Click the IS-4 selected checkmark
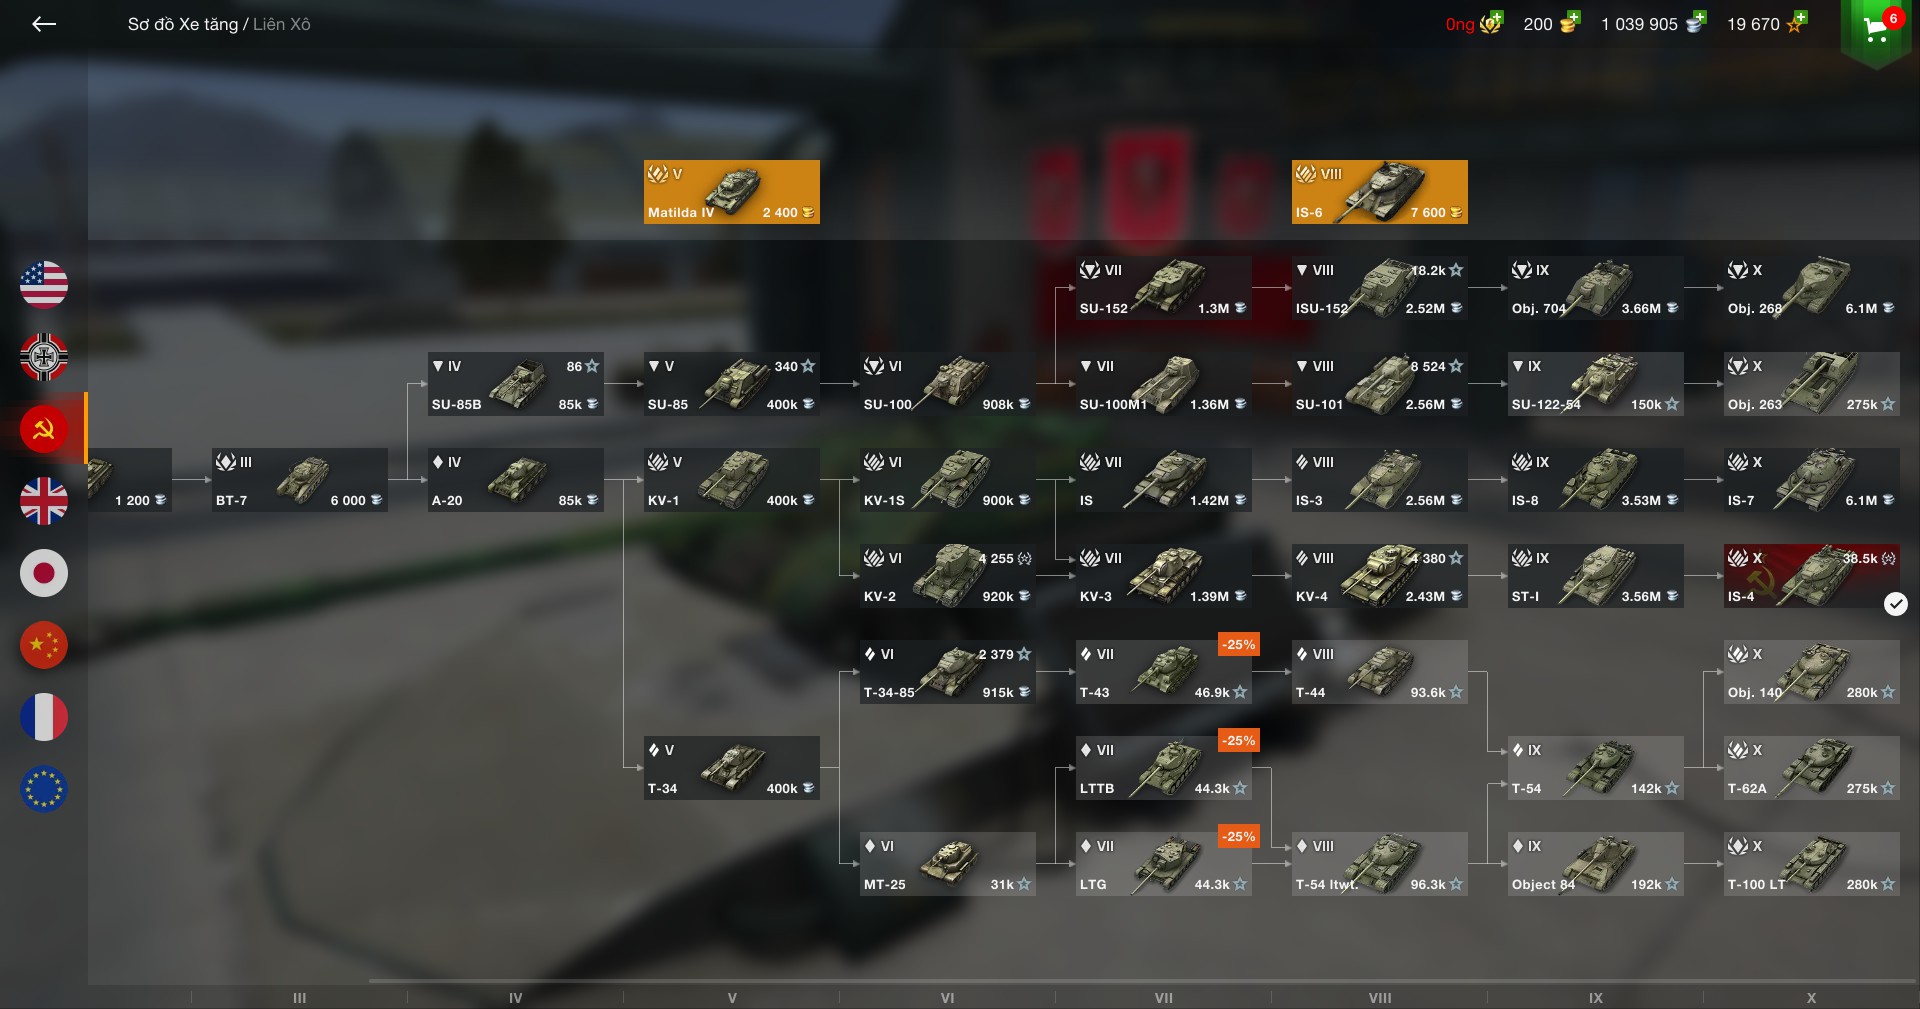Screen dimensions: 1920x1009 pyautogui.click(x=1895, y=603)
